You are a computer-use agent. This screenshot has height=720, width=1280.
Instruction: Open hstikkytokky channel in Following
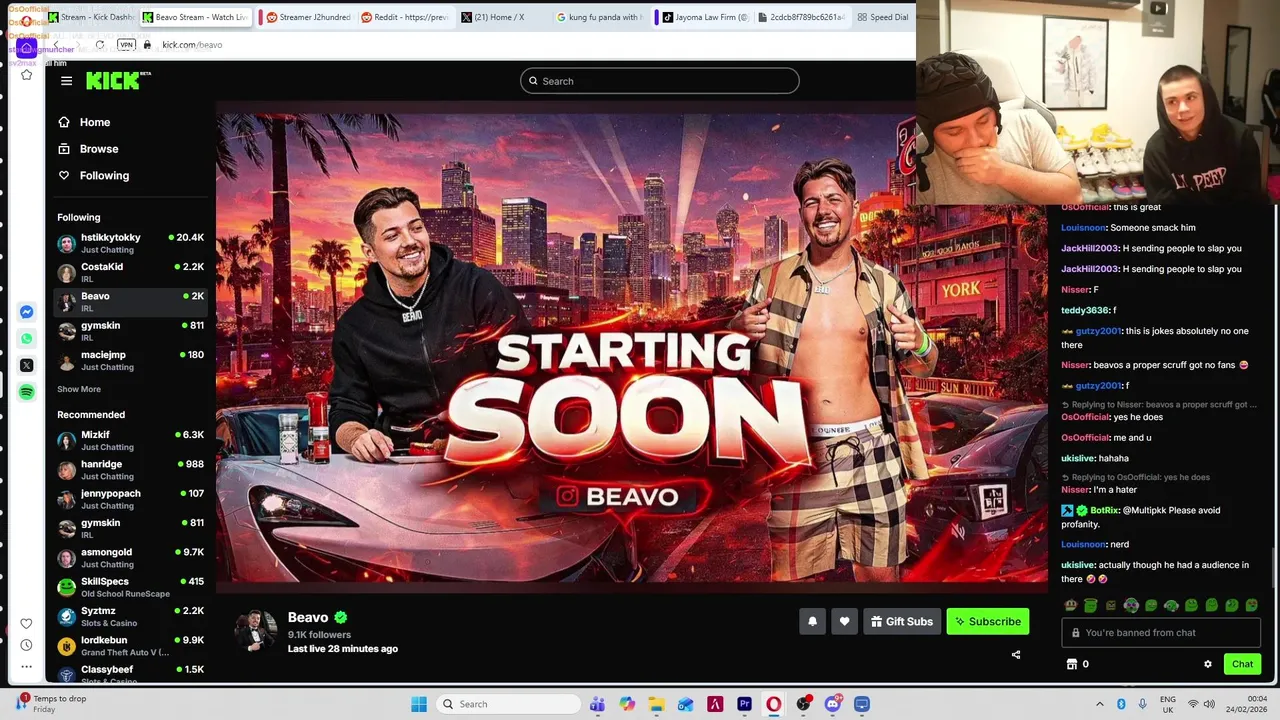point(130,243)
